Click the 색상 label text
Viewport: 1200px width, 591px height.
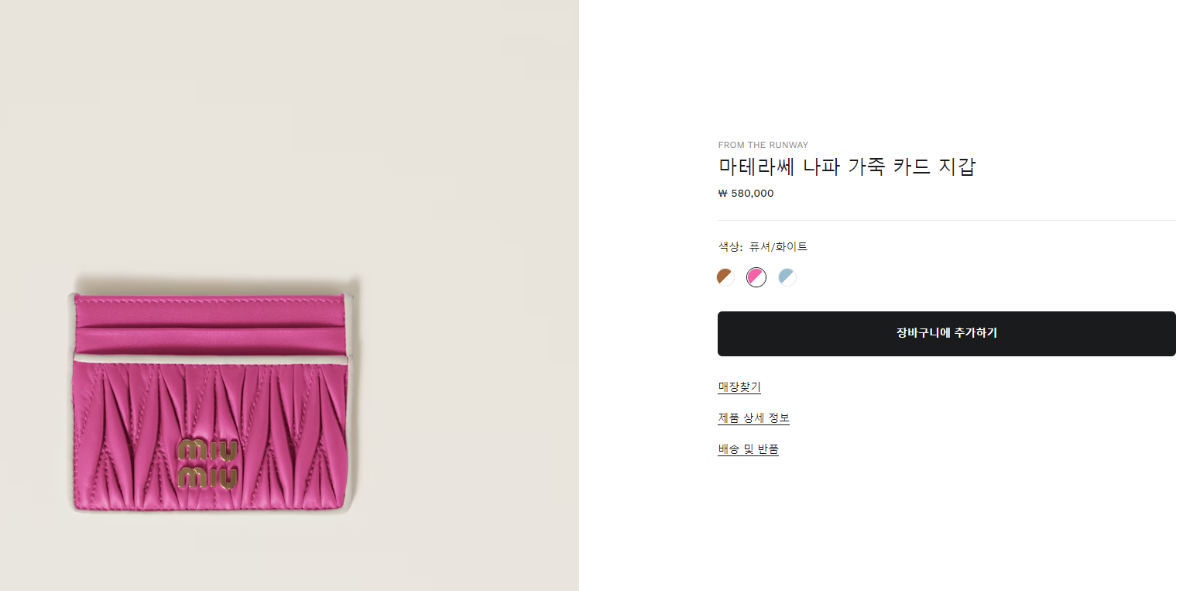pyautogui.click(x=729, y=247)
